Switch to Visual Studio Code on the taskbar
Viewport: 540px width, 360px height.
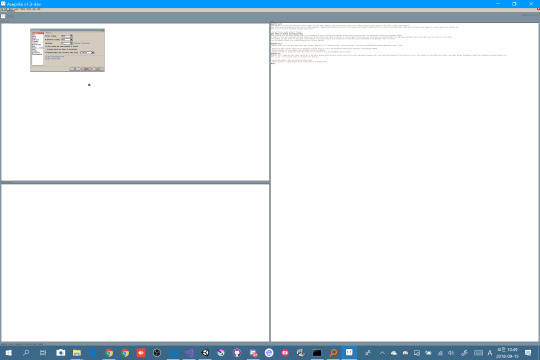pyautogui.click(x=173, y=353)
